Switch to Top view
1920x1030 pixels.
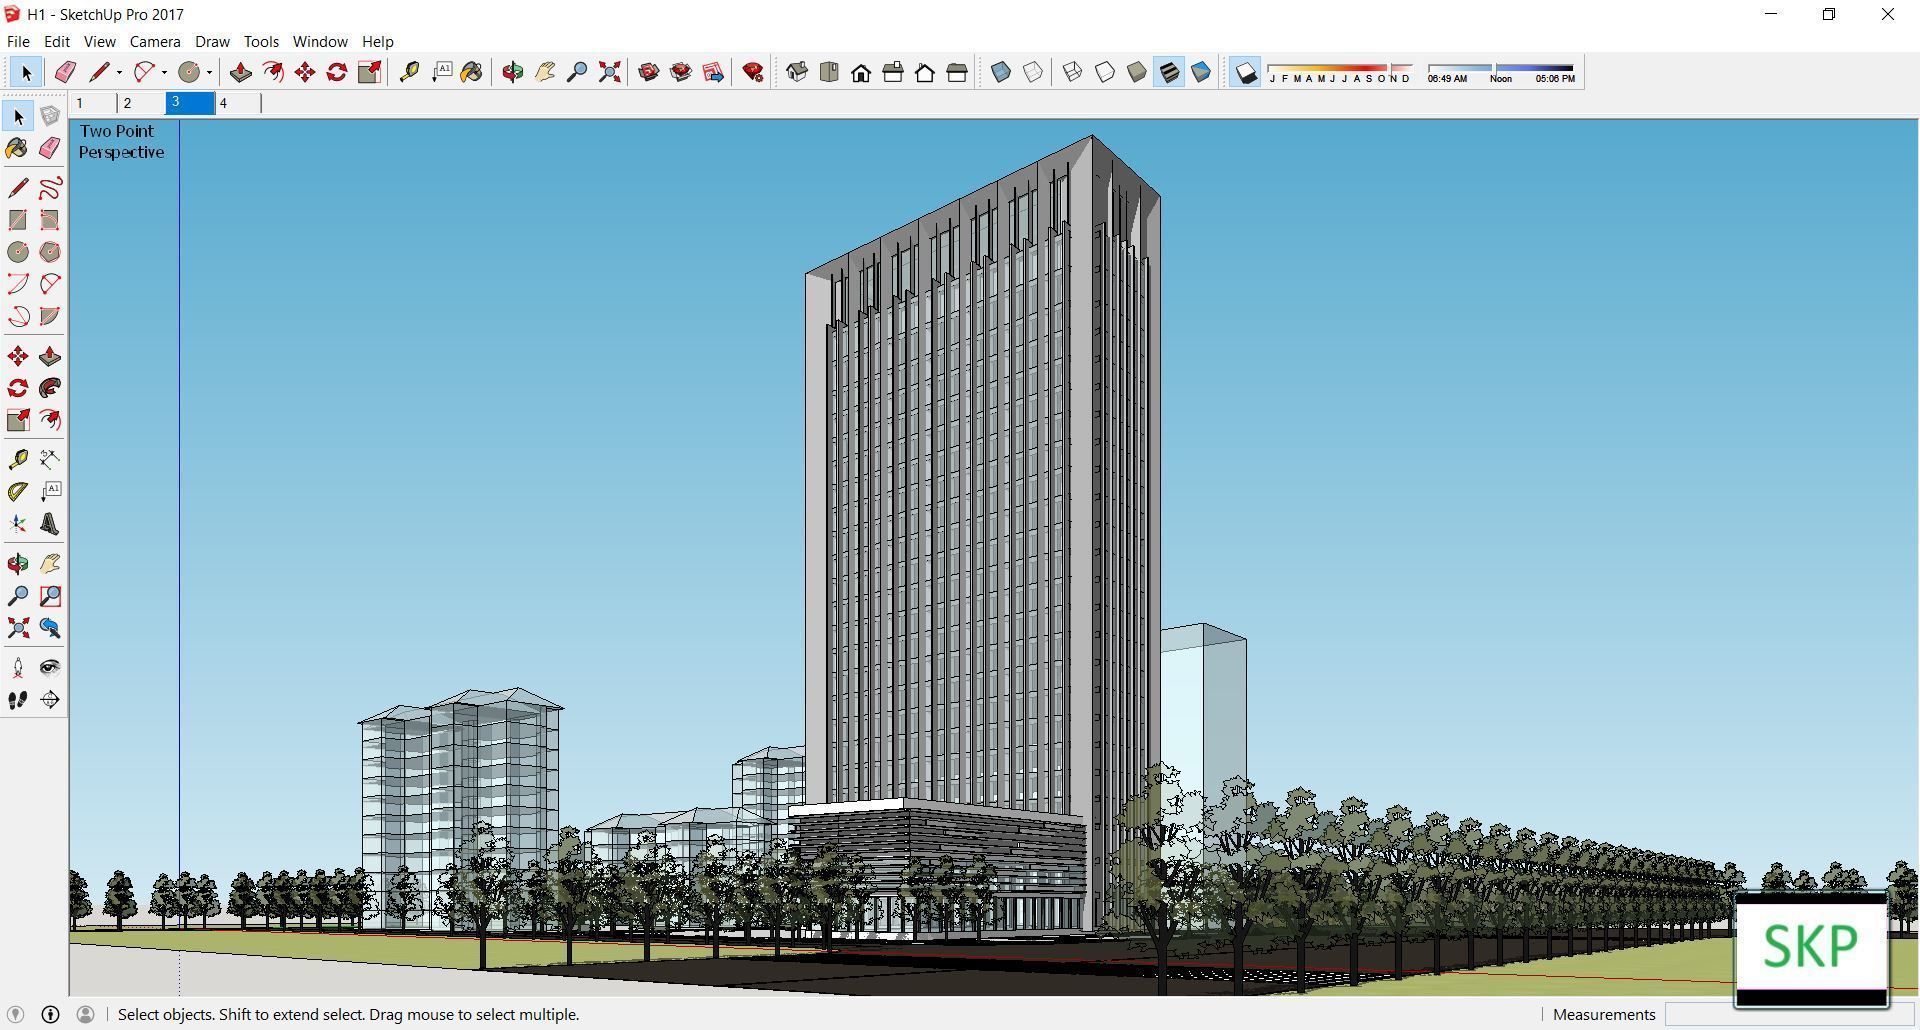pos(829,72)
